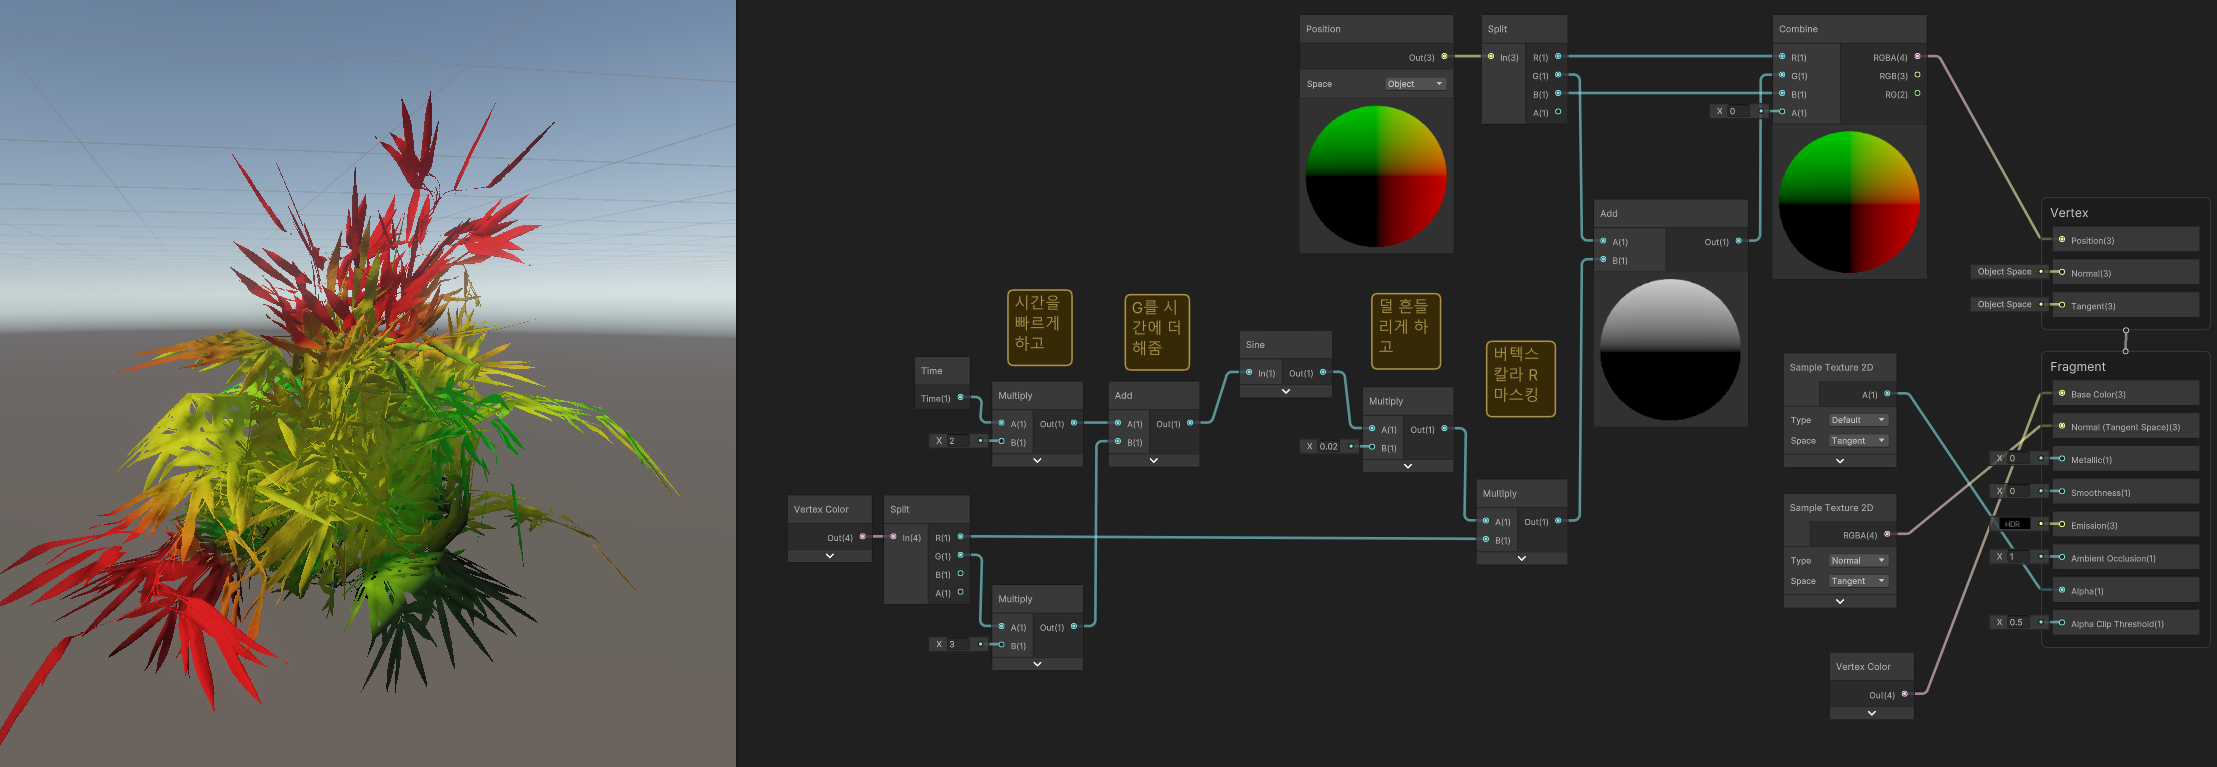Open the HDR Emission color swatch

click(2012, 524)
